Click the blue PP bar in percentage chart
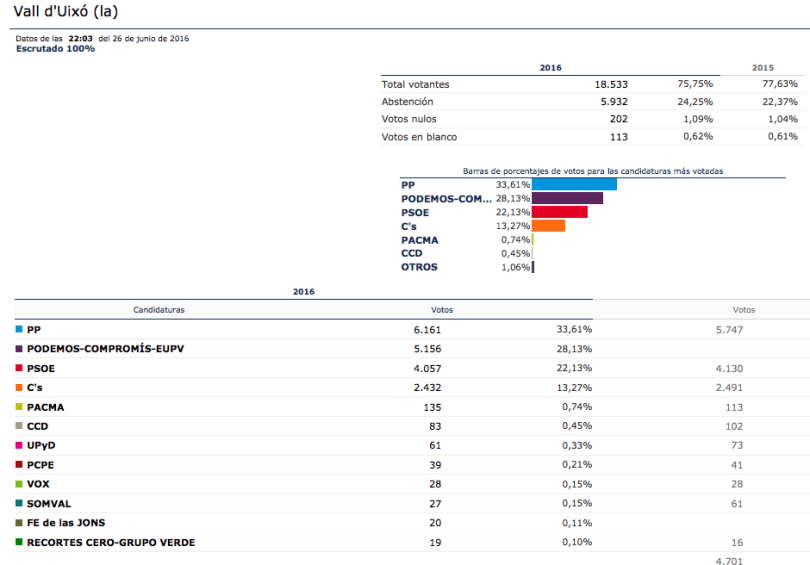The height and width of the screenshot is (565, 810). tap(574, 184)
